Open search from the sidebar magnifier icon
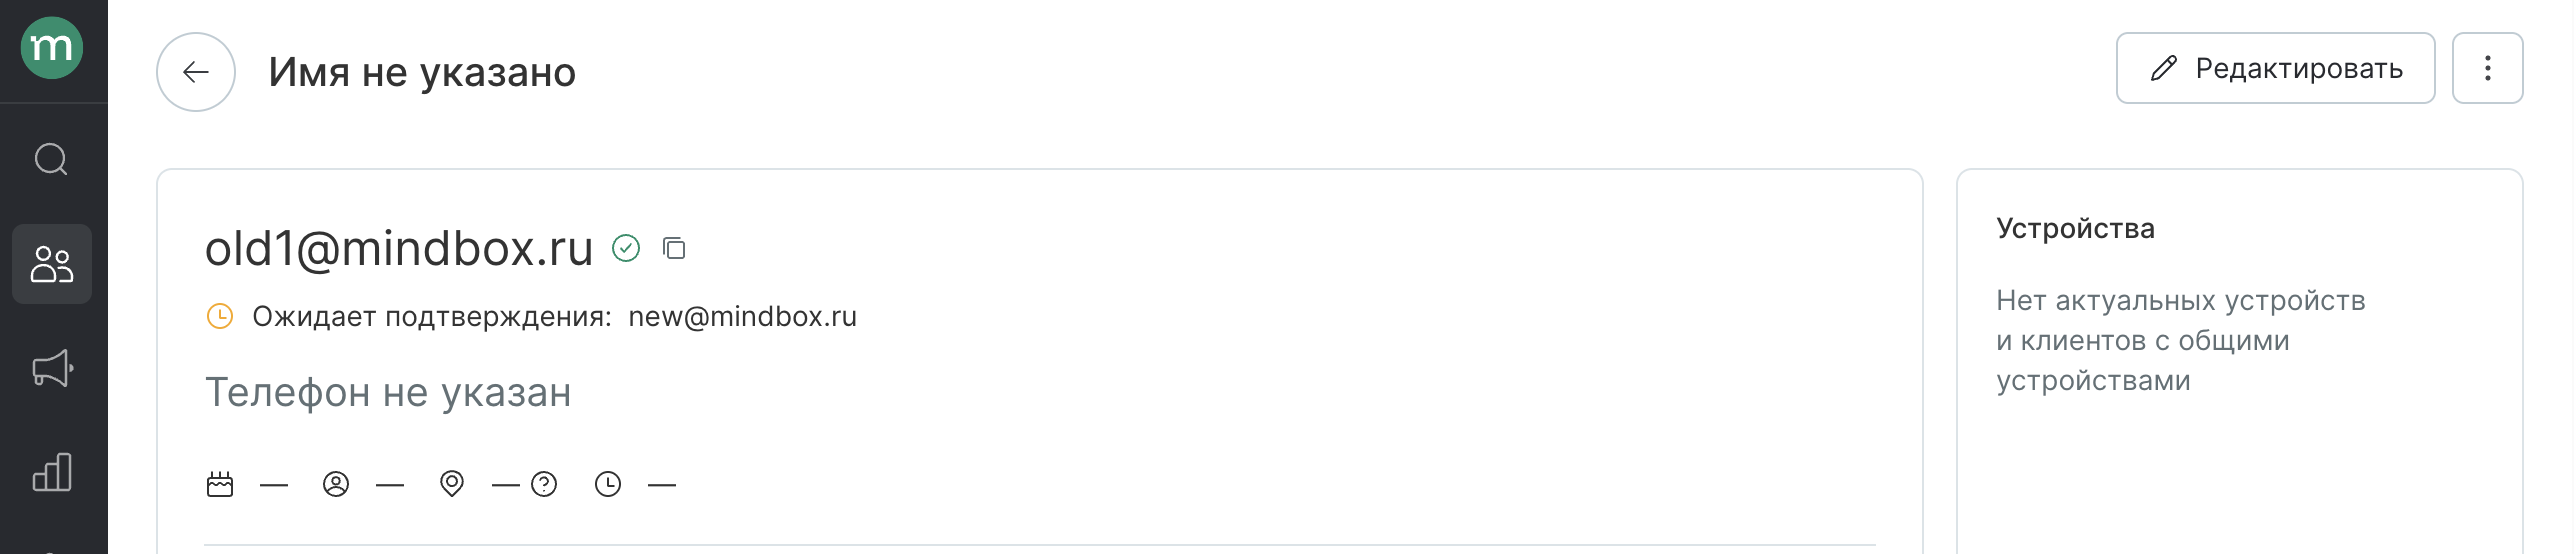This screenshot has width=2574, height=554. 52,159
